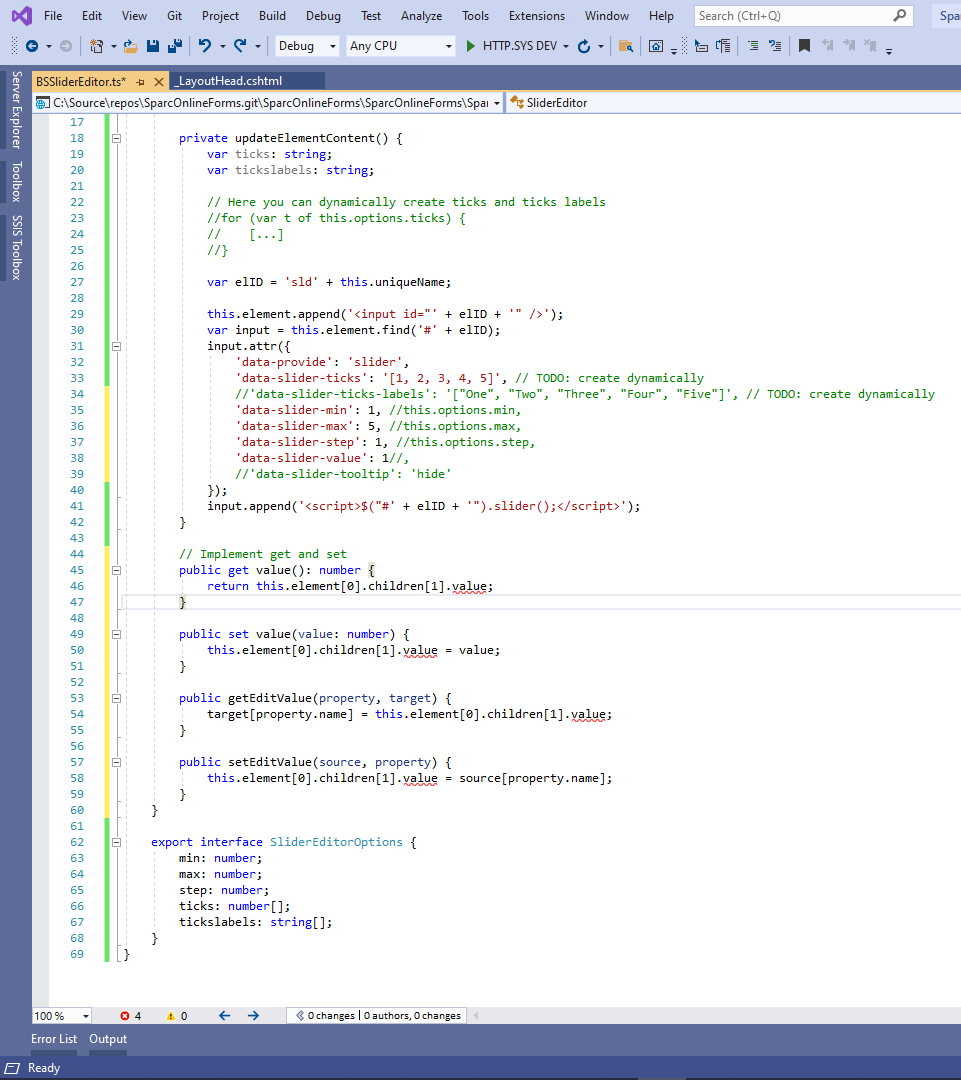Open the HTTP.SYS DEV launch profile dropdown arrow

click(566, 46)
